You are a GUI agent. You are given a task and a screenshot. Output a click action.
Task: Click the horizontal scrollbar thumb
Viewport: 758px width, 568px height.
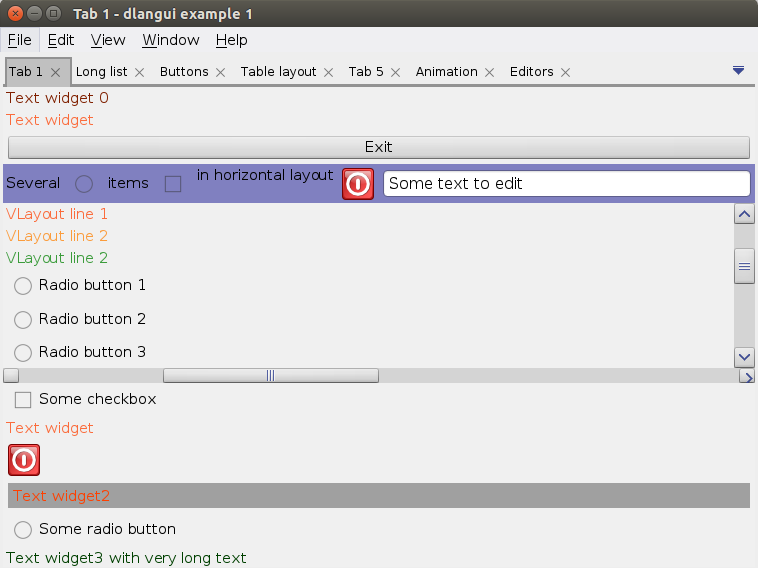pyautogui.click(x=270, y=376)
